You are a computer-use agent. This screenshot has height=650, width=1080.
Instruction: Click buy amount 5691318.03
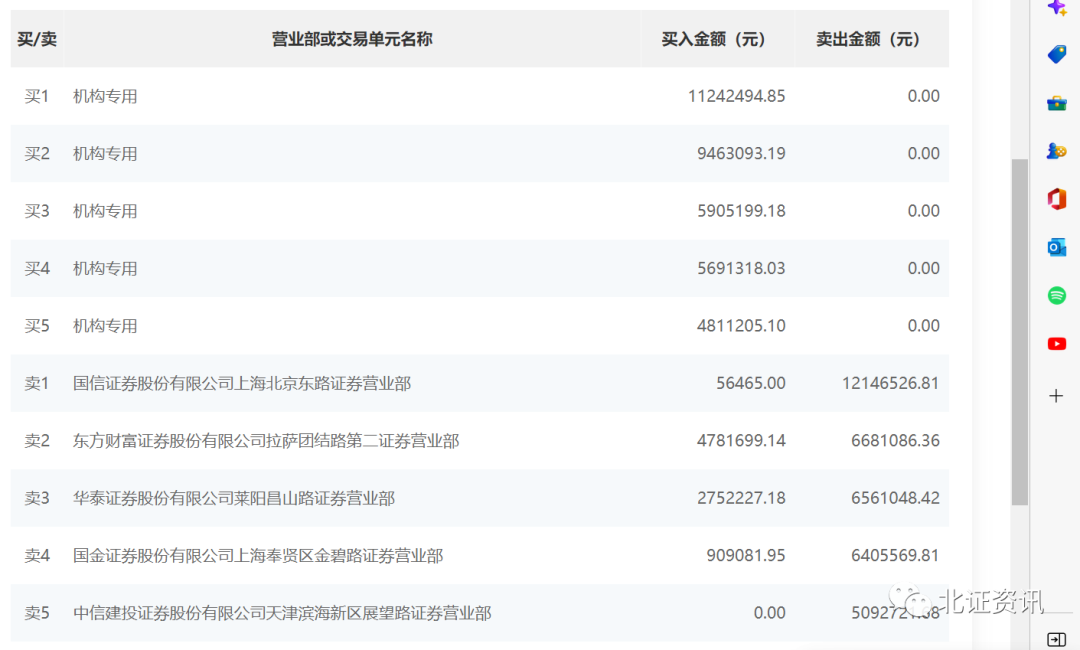pos(741,269)
